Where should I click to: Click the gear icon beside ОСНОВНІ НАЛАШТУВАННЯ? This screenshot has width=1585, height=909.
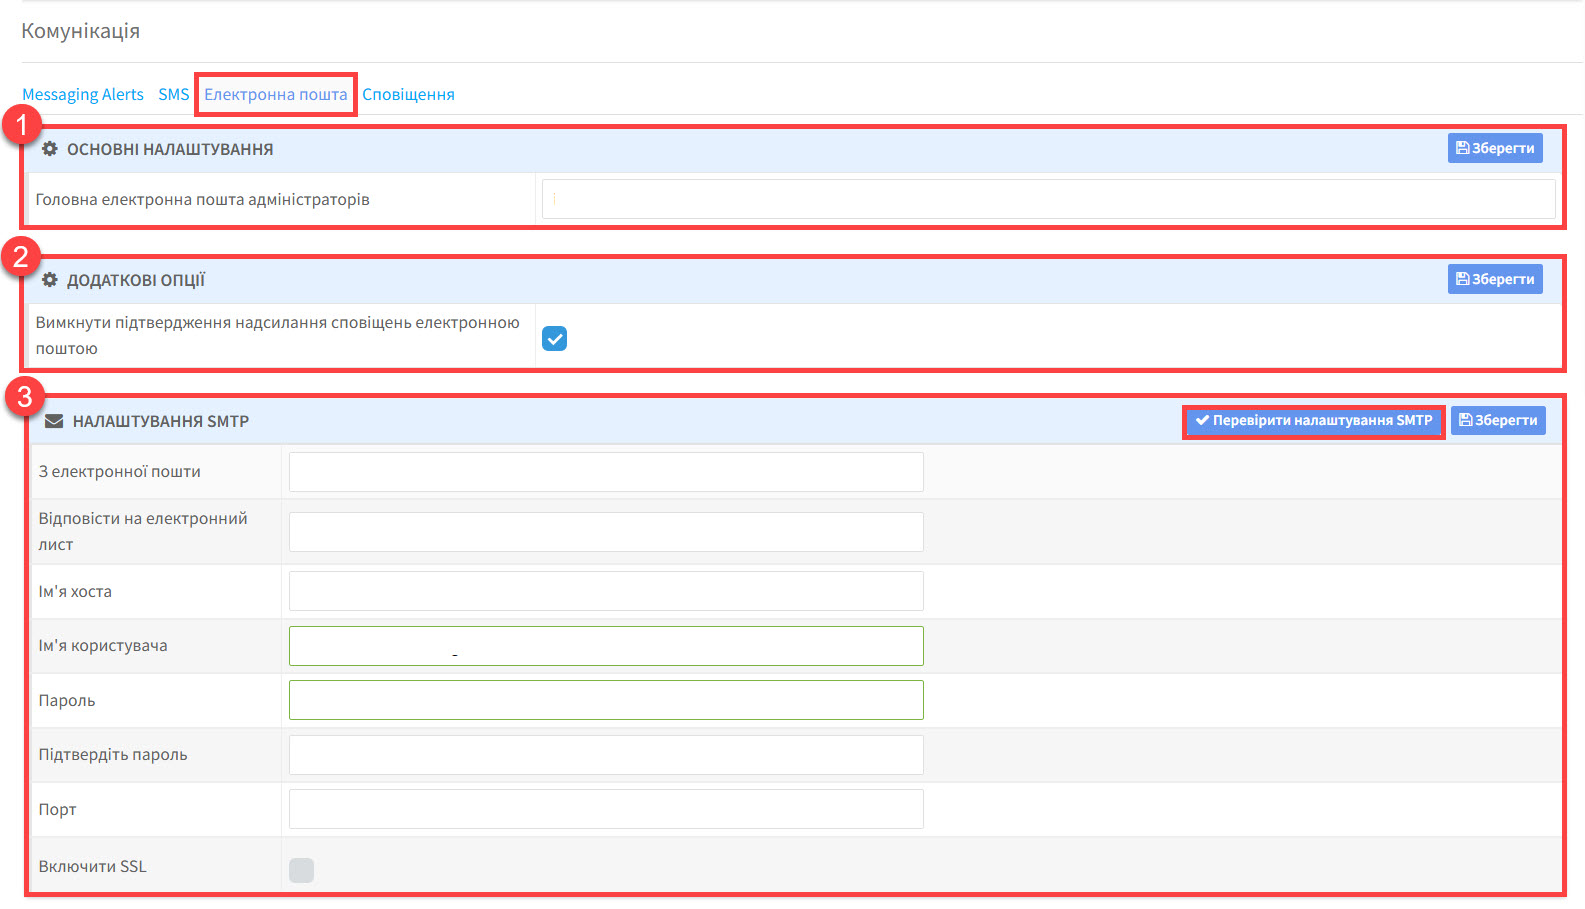[x=49, y=149]
